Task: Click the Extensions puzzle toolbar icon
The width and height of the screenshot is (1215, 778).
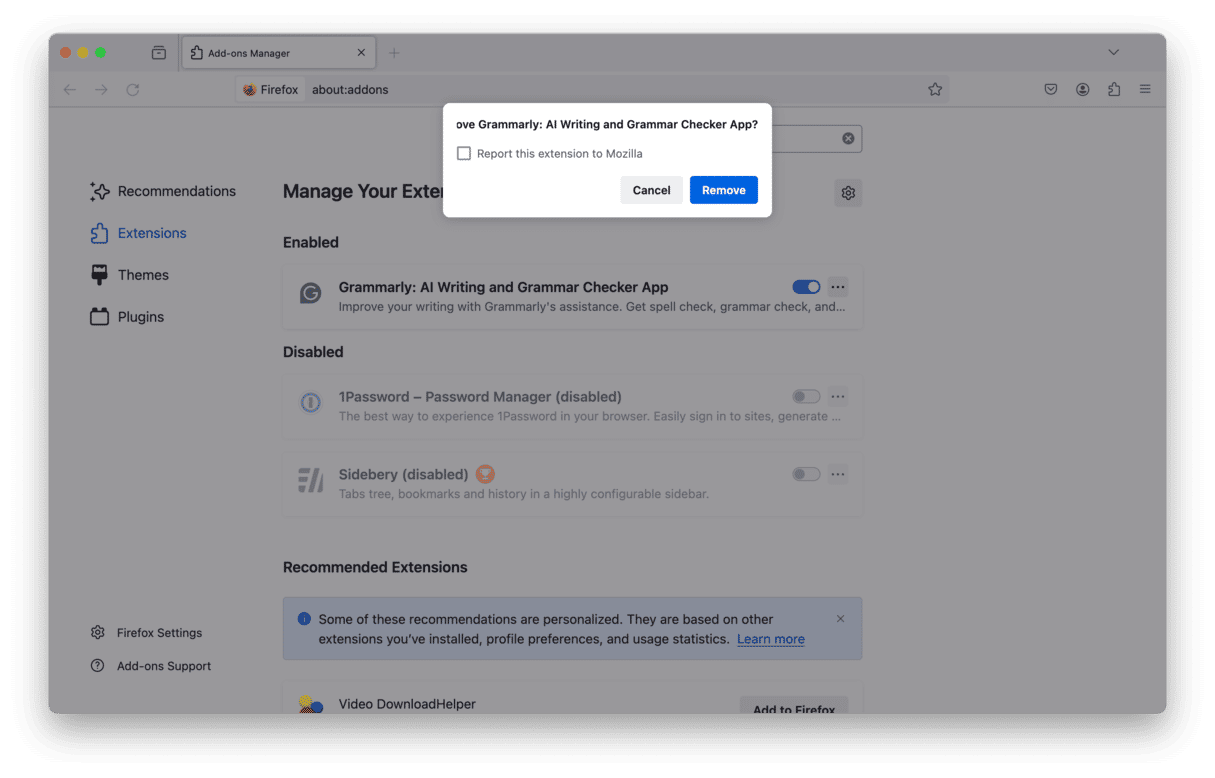Action: click(1114, 89)
